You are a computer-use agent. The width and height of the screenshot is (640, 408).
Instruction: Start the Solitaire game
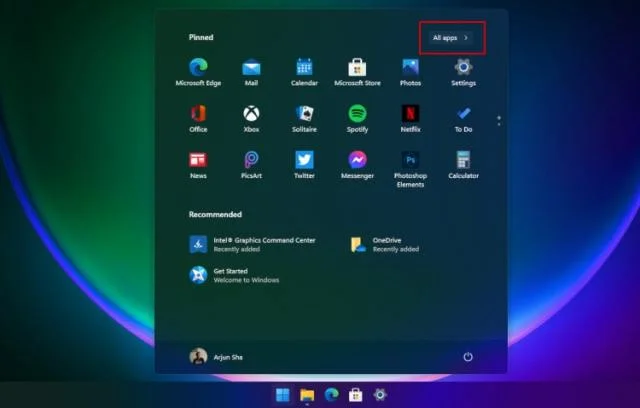tap(304, 119)
